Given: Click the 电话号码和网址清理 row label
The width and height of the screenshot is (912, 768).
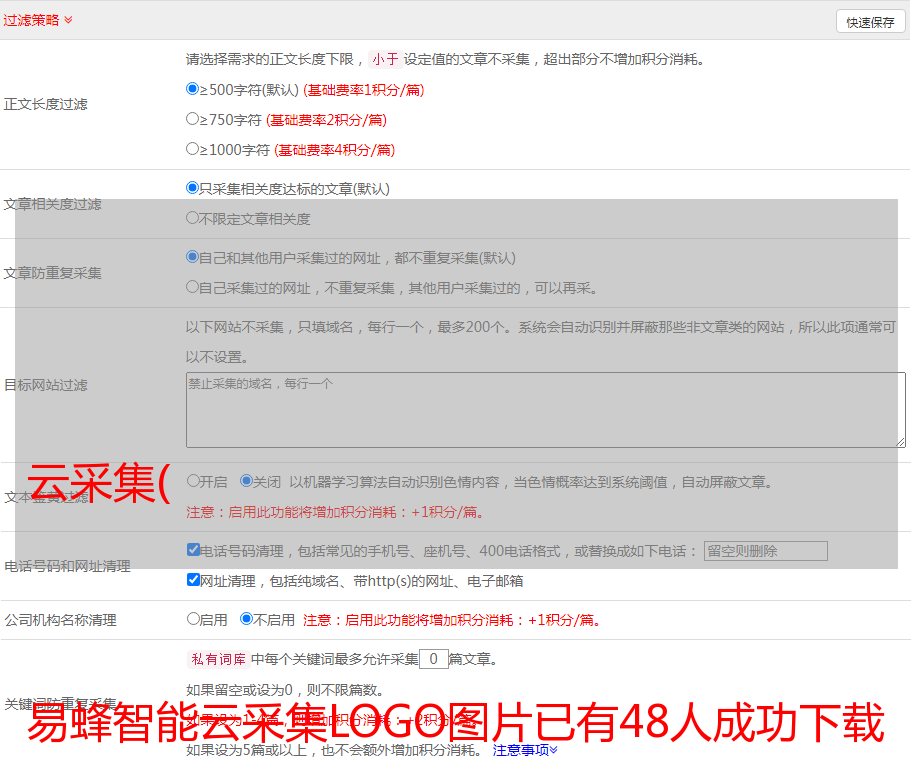Looking at the screenshot, I should (x=67, y=566).
